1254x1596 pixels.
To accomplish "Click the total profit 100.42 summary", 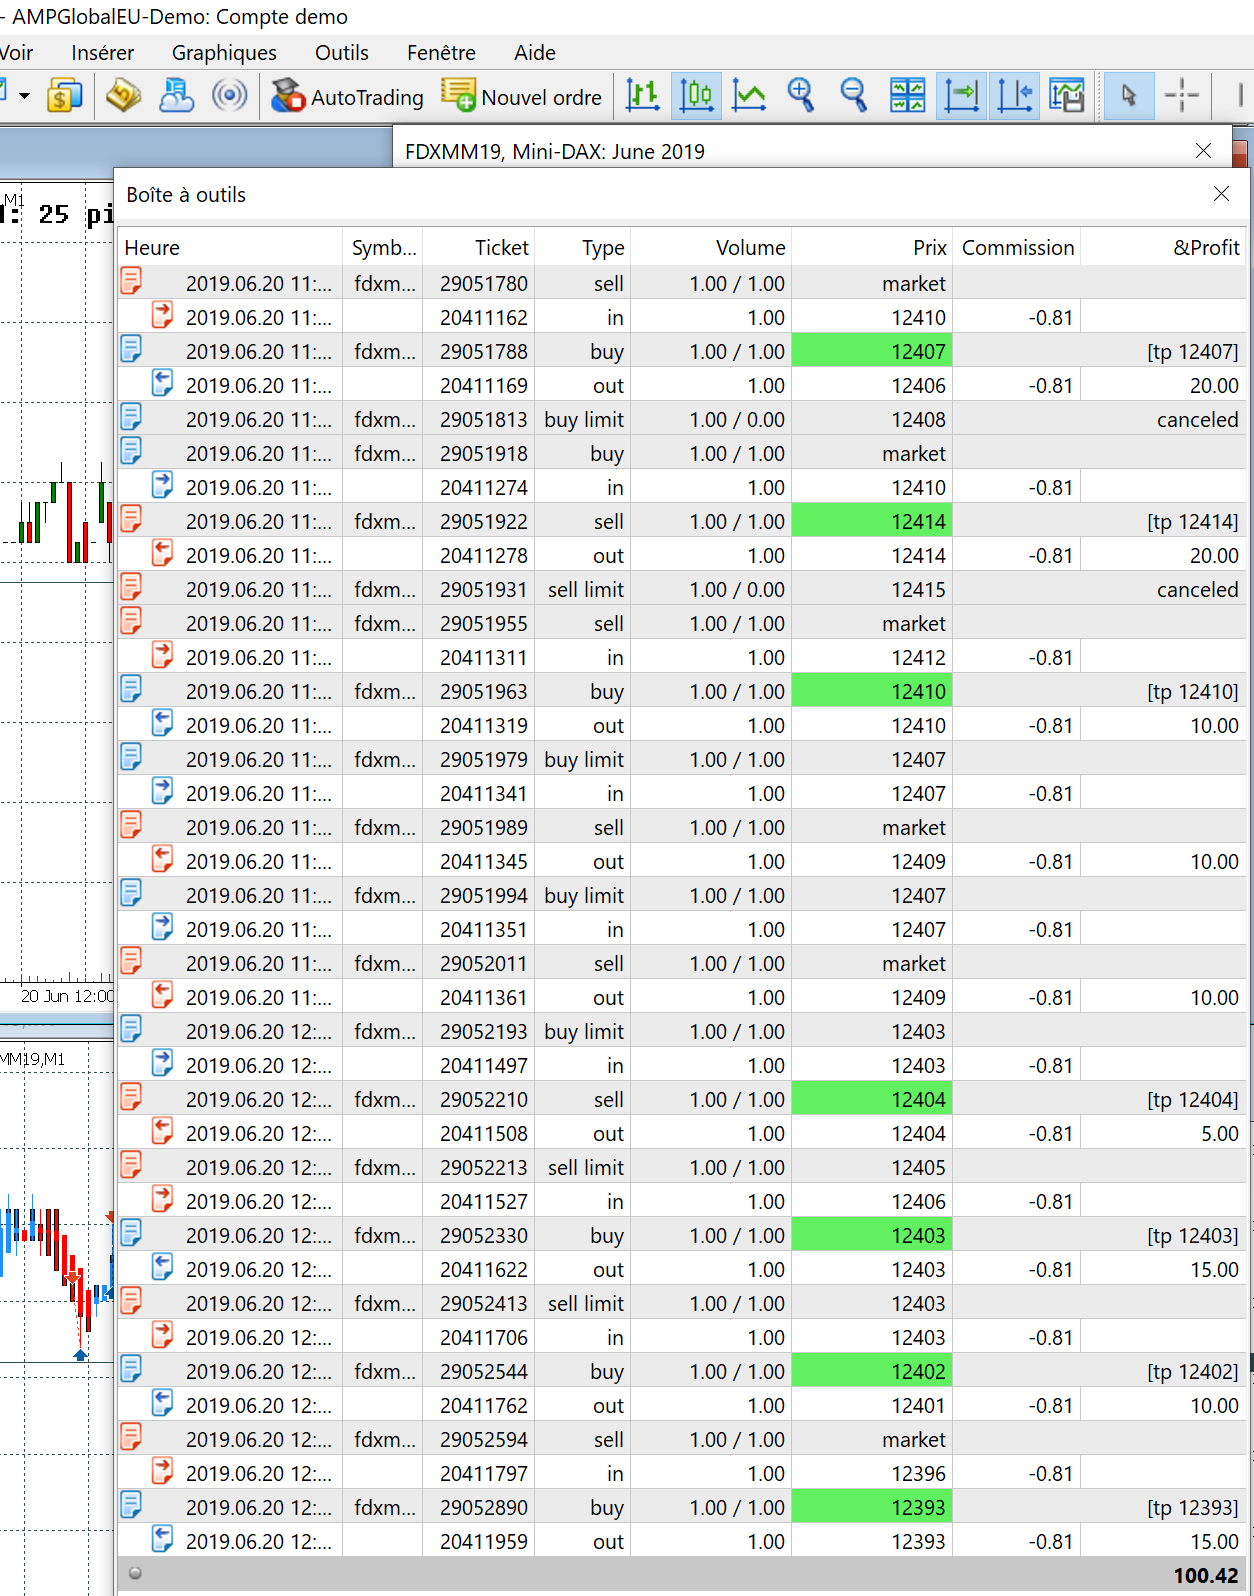I will (1205, 1575).
